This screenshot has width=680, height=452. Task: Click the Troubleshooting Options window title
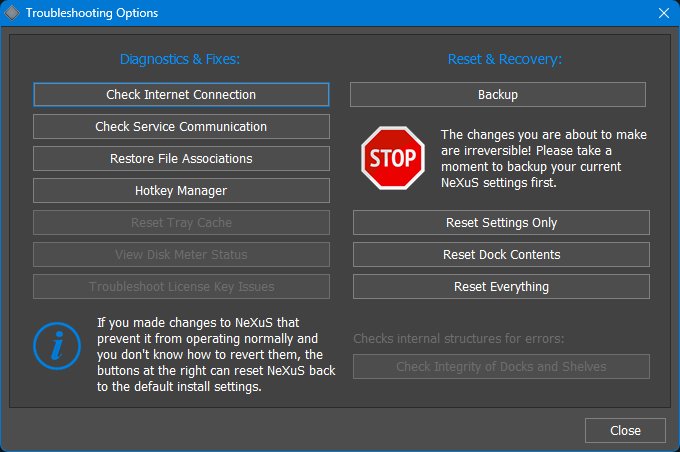[92, 13]
